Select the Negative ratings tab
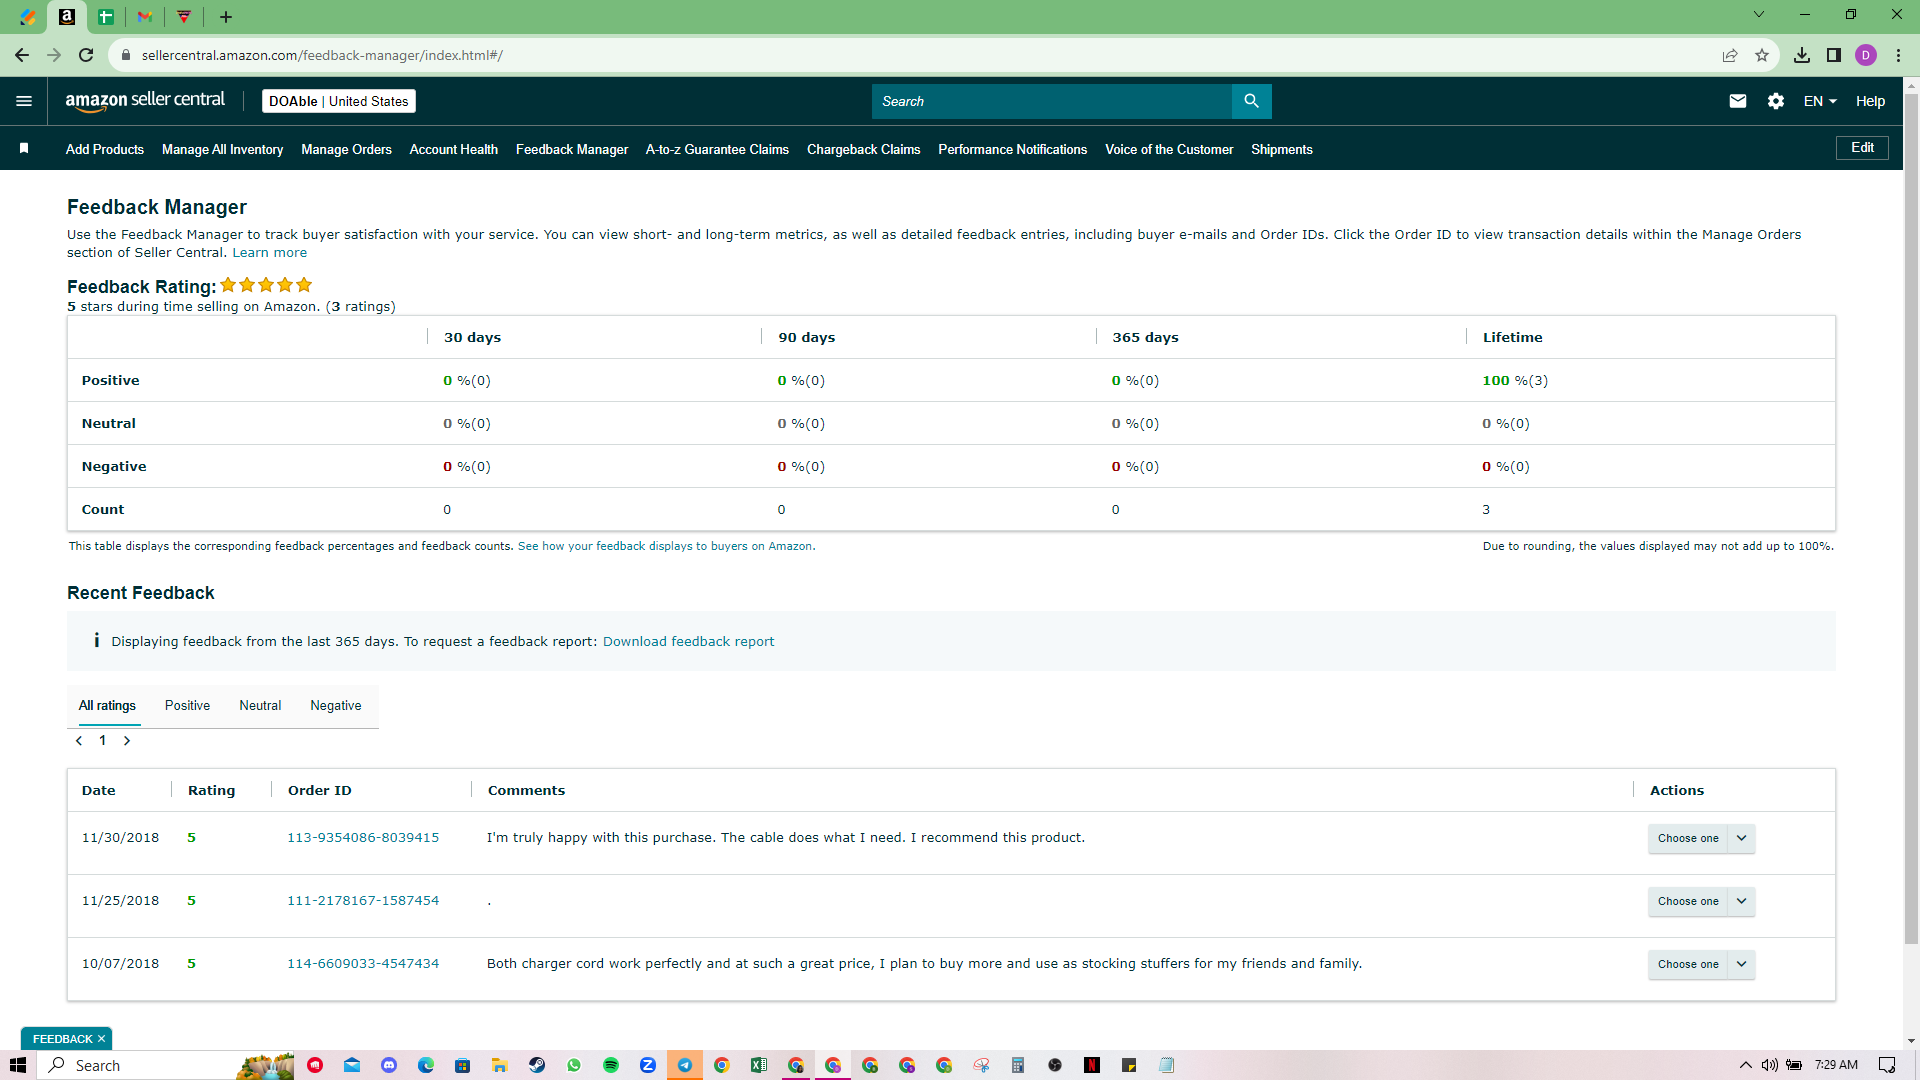 coord(336,705)
